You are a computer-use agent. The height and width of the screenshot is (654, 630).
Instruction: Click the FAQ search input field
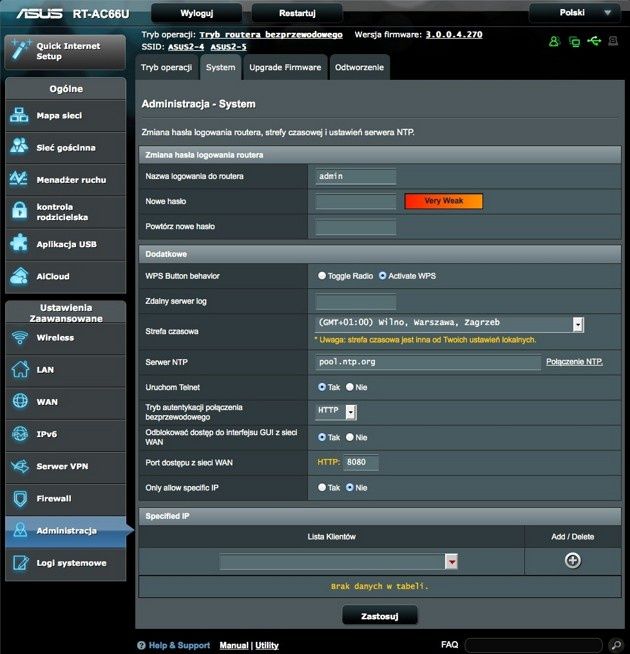534,645
